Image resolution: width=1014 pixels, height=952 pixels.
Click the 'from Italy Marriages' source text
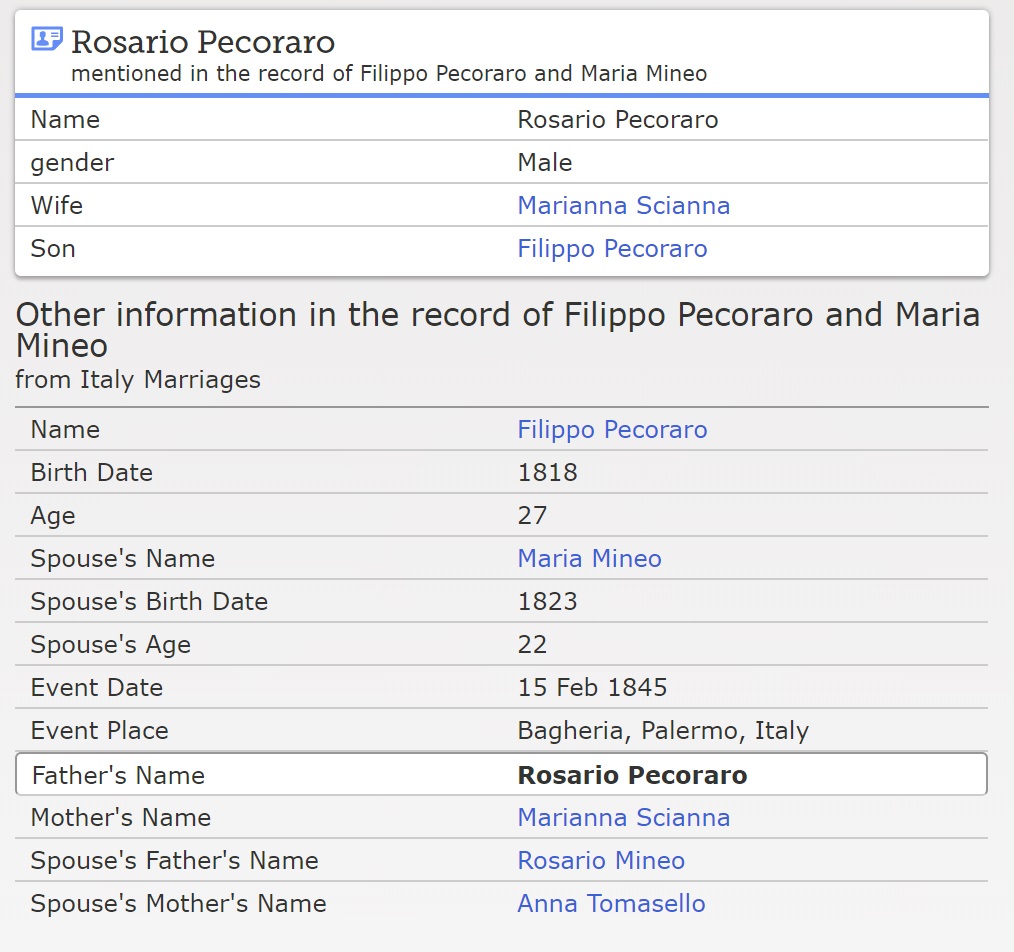pos(138,380)
